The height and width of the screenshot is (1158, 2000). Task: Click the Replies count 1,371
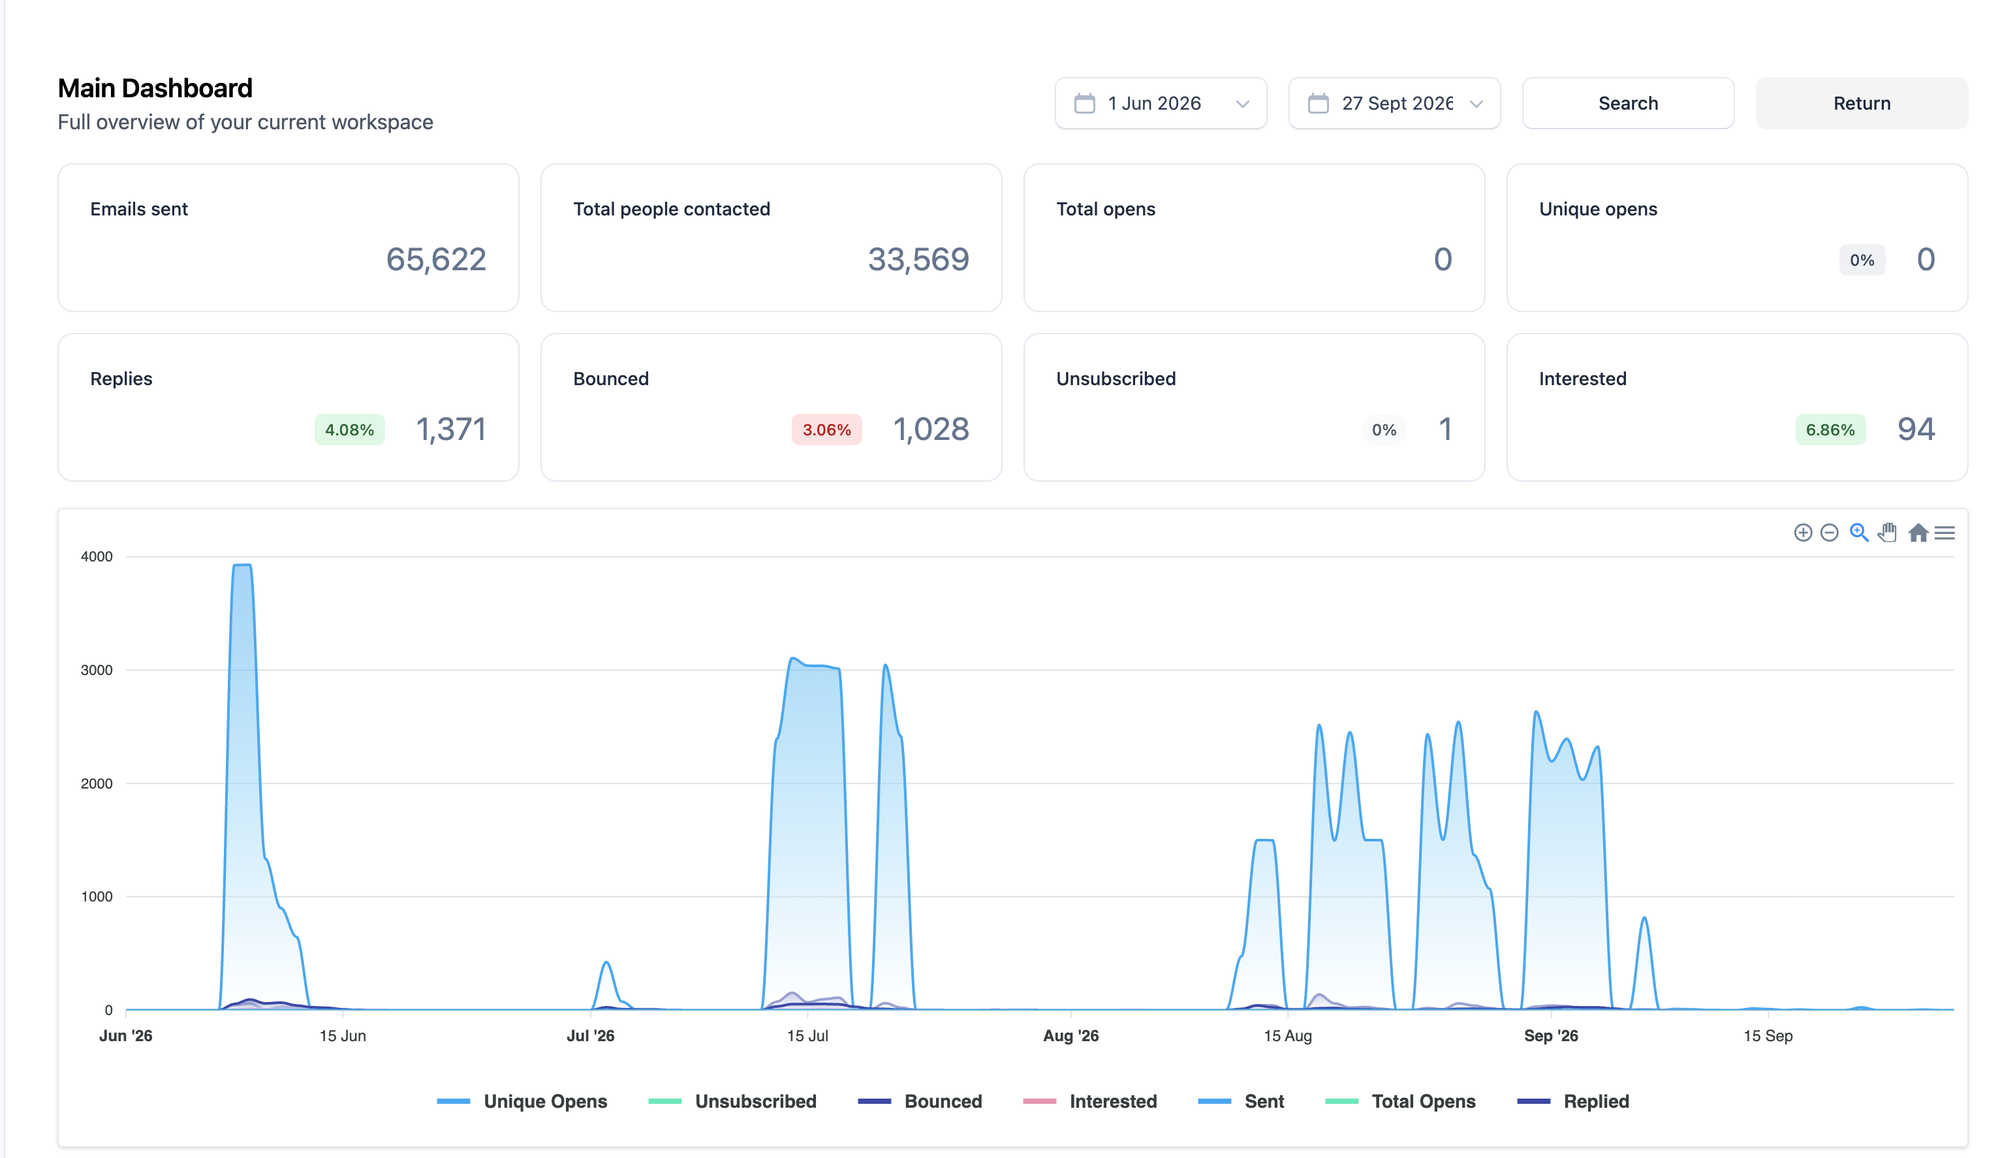451,429
